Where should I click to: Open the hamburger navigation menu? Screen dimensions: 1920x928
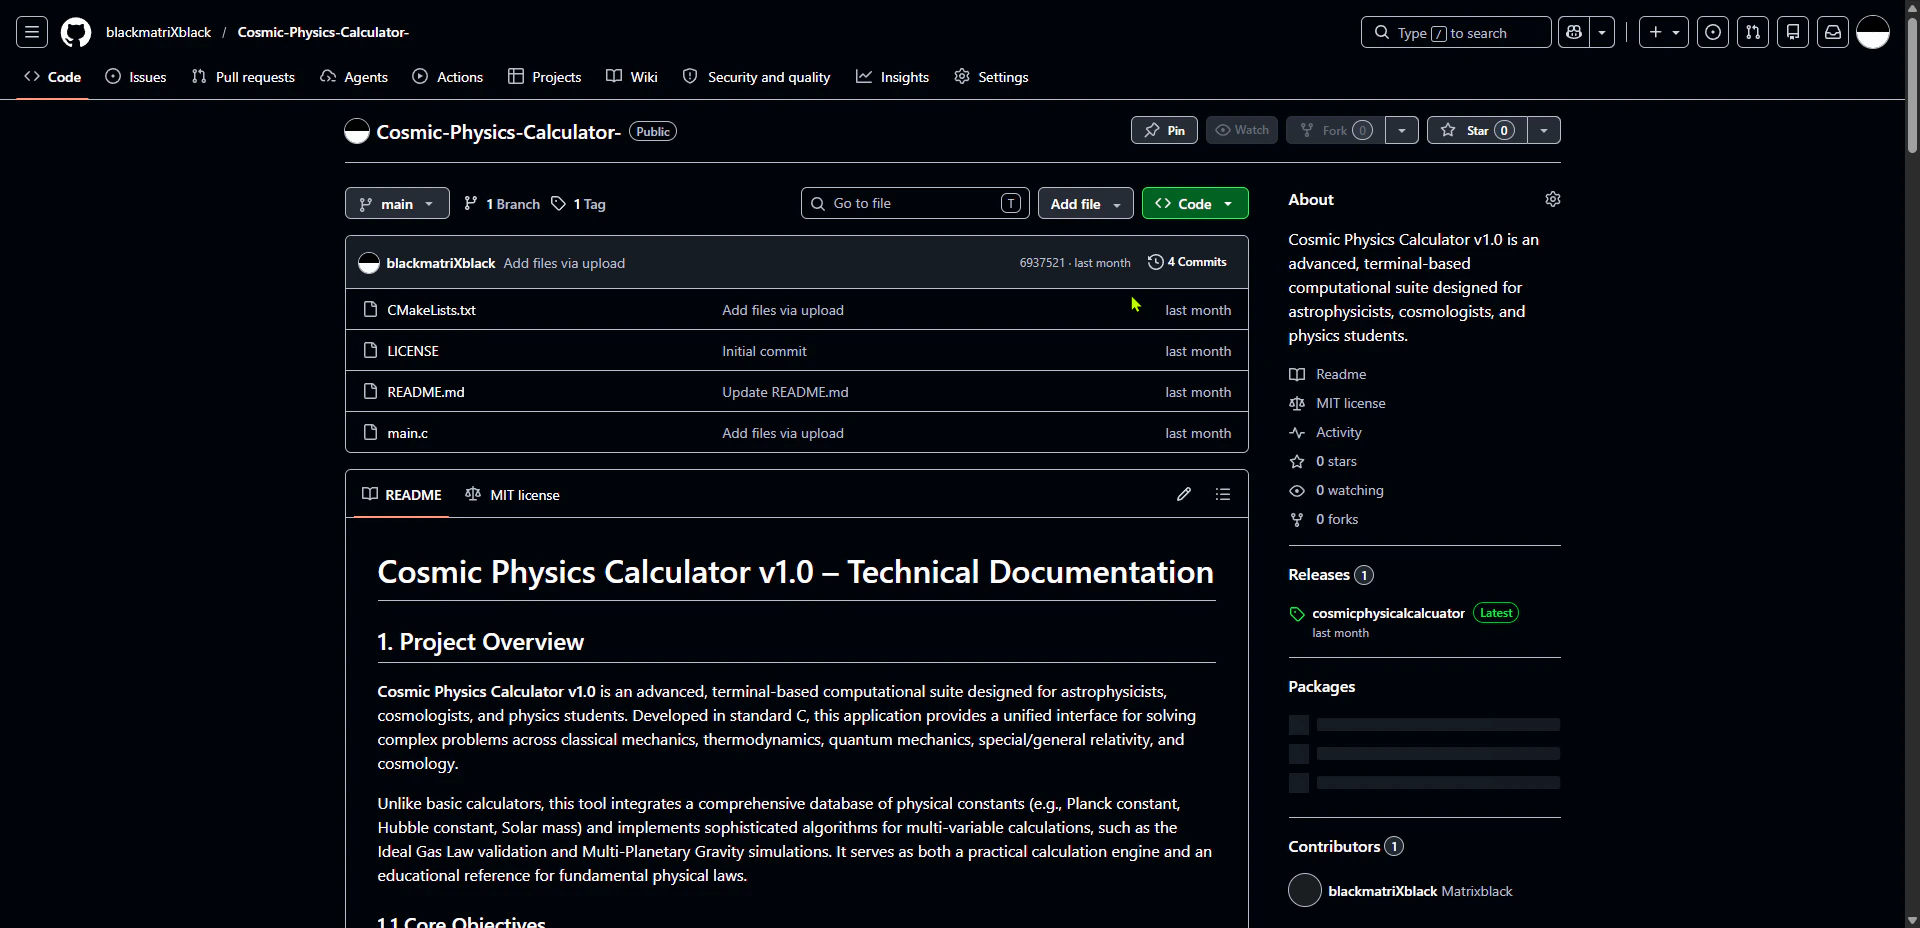[32, 32]
